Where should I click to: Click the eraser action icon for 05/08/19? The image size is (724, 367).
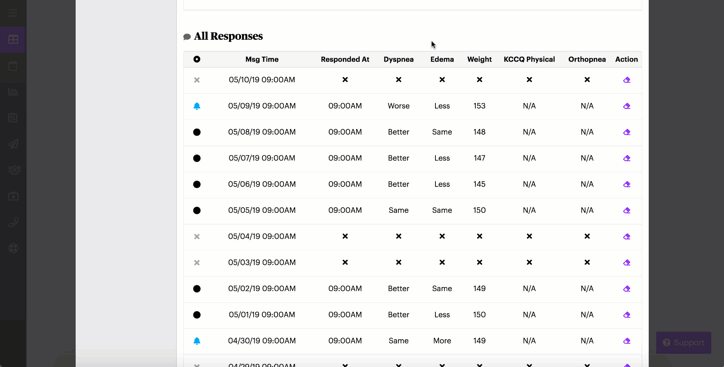pyautogui.click(x=627, y=132)
